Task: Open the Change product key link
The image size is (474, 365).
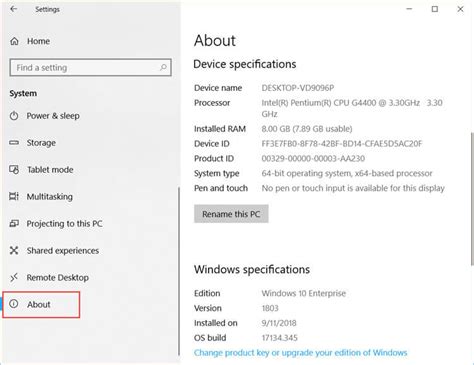Action: click(300, 353)
